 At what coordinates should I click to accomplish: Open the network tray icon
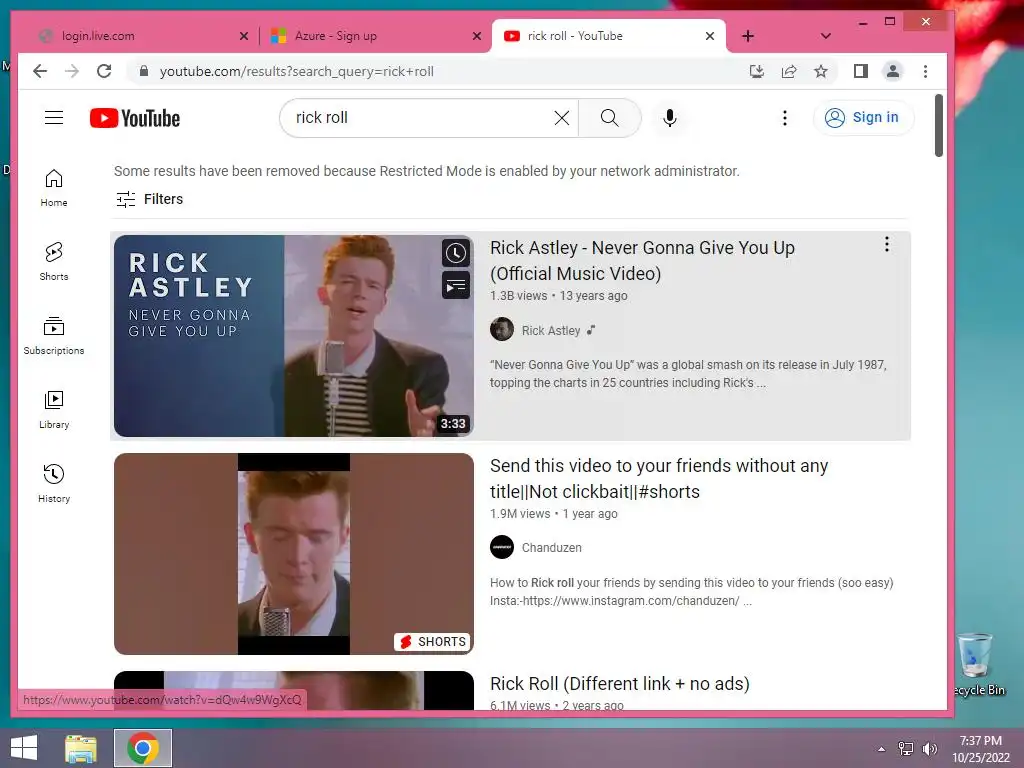pos(906,749)
